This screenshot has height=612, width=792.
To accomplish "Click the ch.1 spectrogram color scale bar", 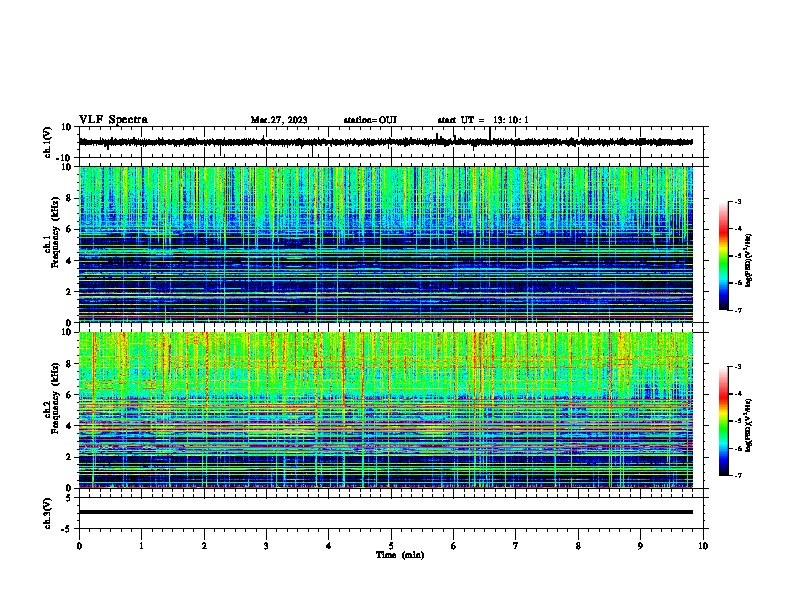I will (724, 256).
